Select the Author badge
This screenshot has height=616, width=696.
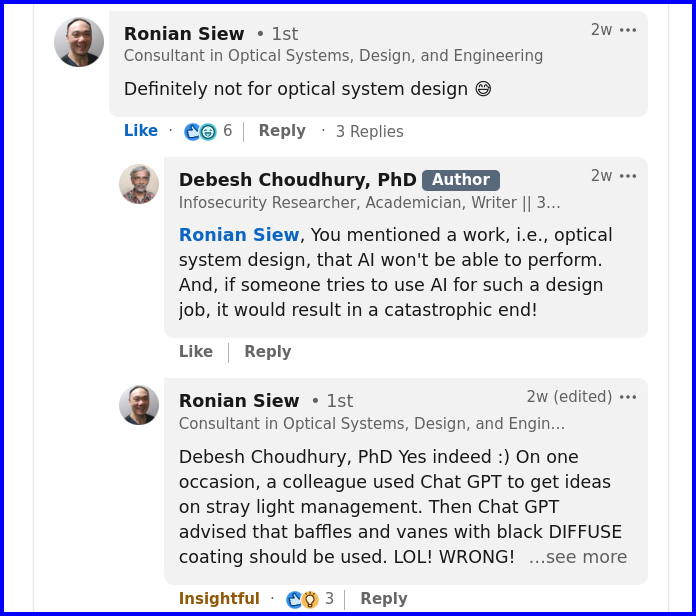tap(461, 180)
